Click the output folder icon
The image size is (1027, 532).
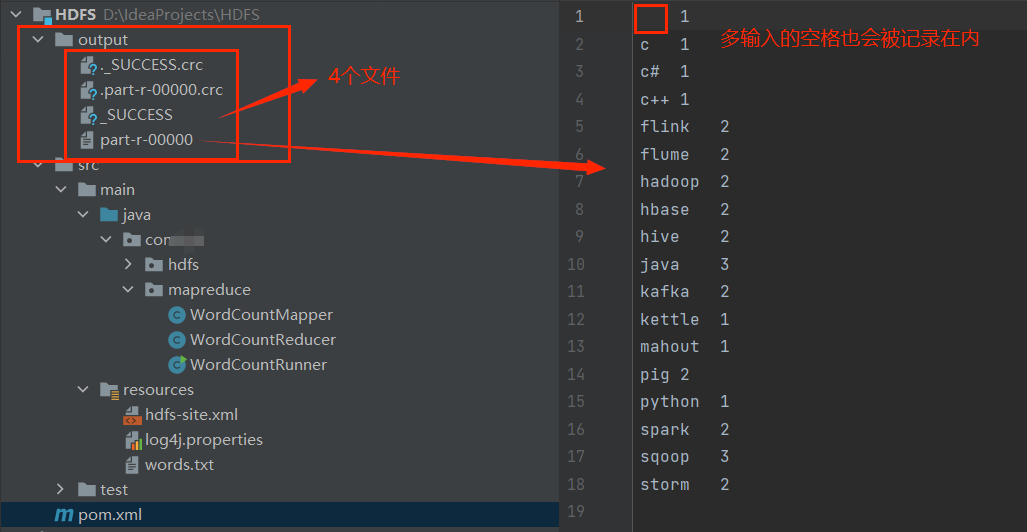tap(64, 39)
